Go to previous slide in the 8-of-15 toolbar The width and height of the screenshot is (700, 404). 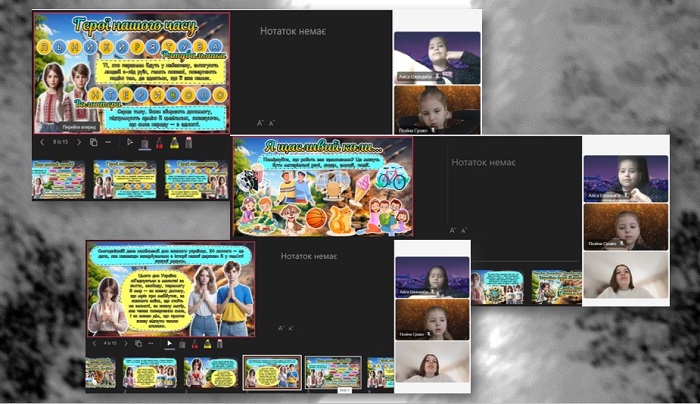pos(42,142)
